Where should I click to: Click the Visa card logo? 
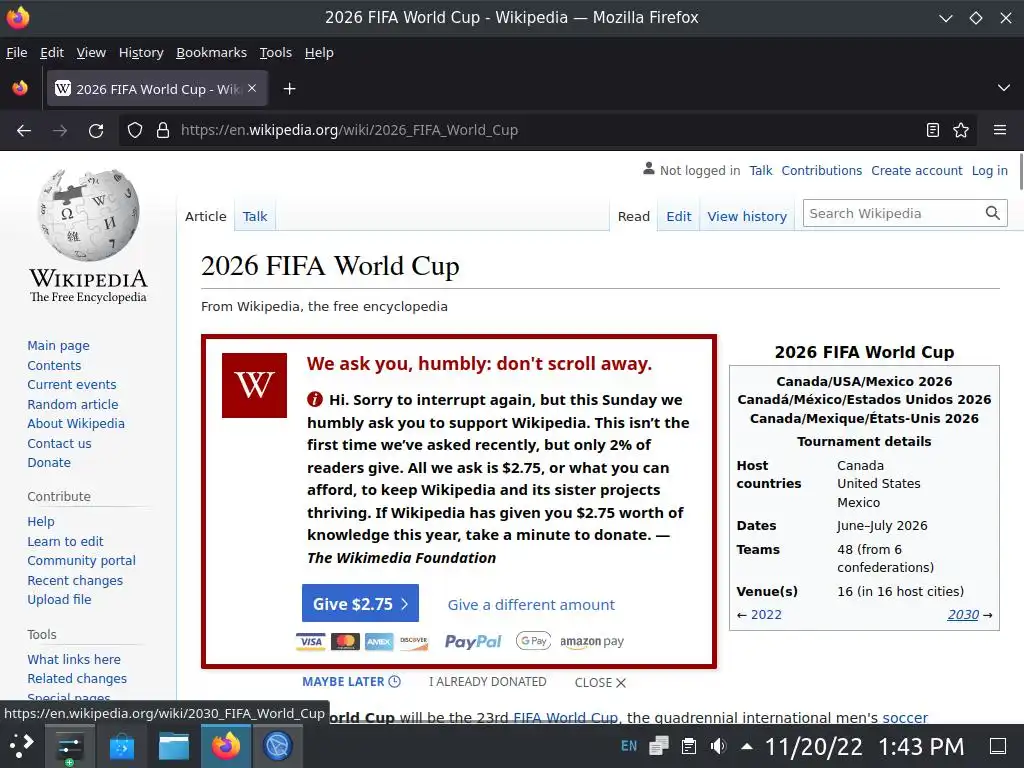[311, 641]
